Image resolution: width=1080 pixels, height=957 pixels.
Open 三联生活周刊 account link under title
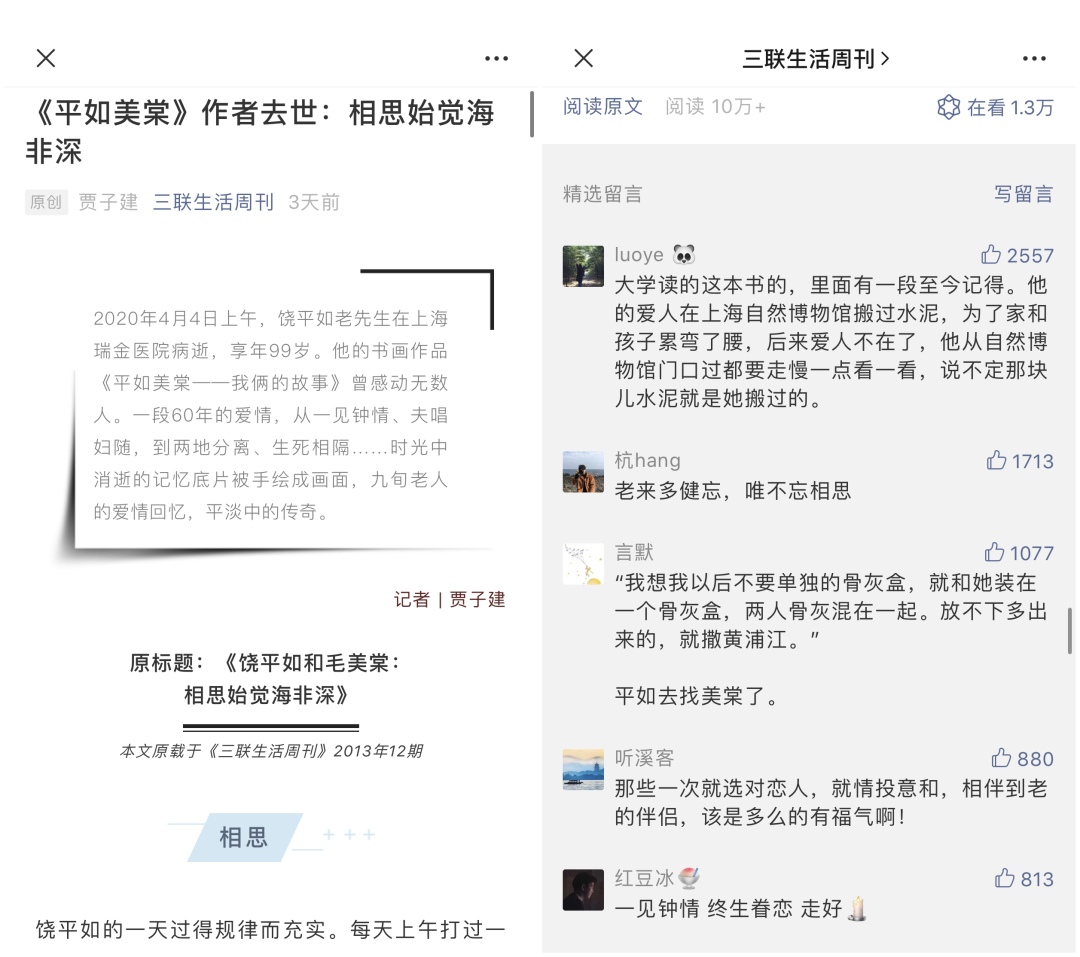[x=213, y=202]
